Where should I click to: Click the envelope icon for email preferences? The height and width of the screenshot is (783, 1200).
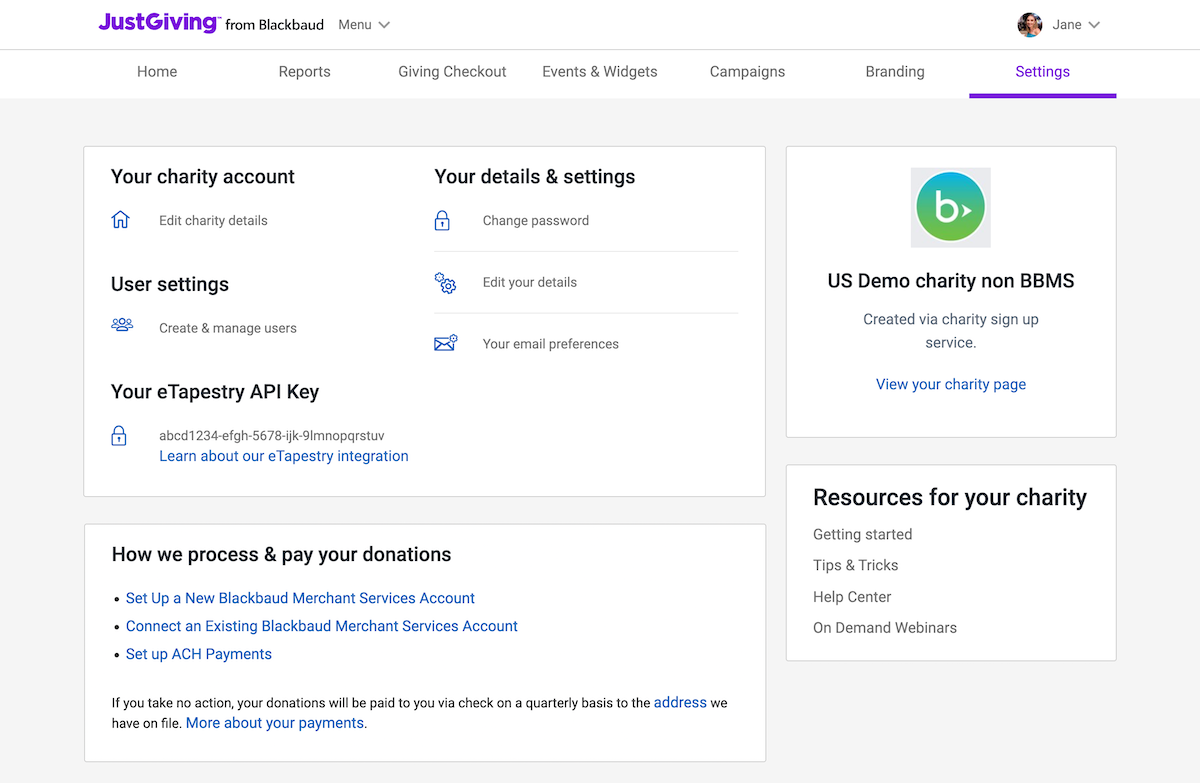click(445, 343)
